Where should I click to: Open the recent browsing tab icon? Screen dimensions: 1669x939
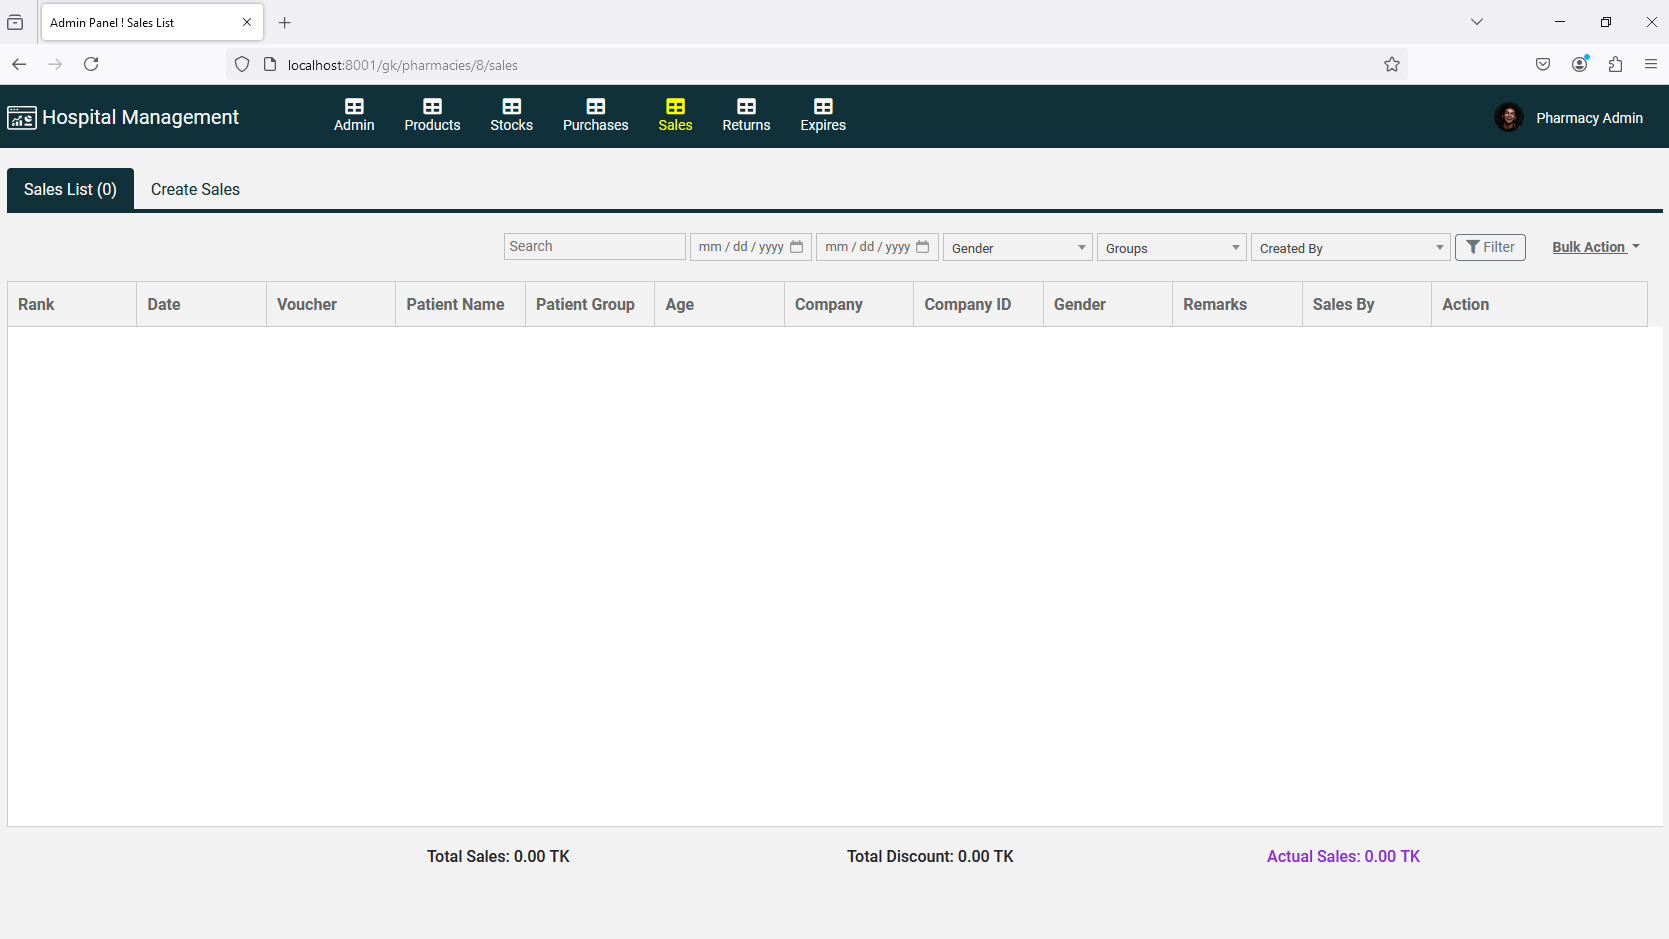pyautogui.click(x=15, y=22)
